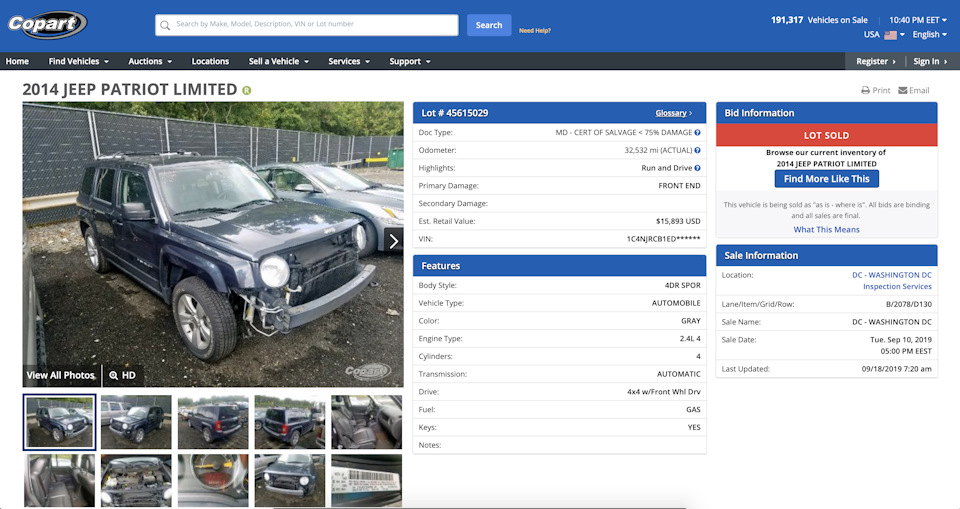Open USA country dropdown
Screen dimensions: 960x509
pyautogui.click(x=884, y=35)
